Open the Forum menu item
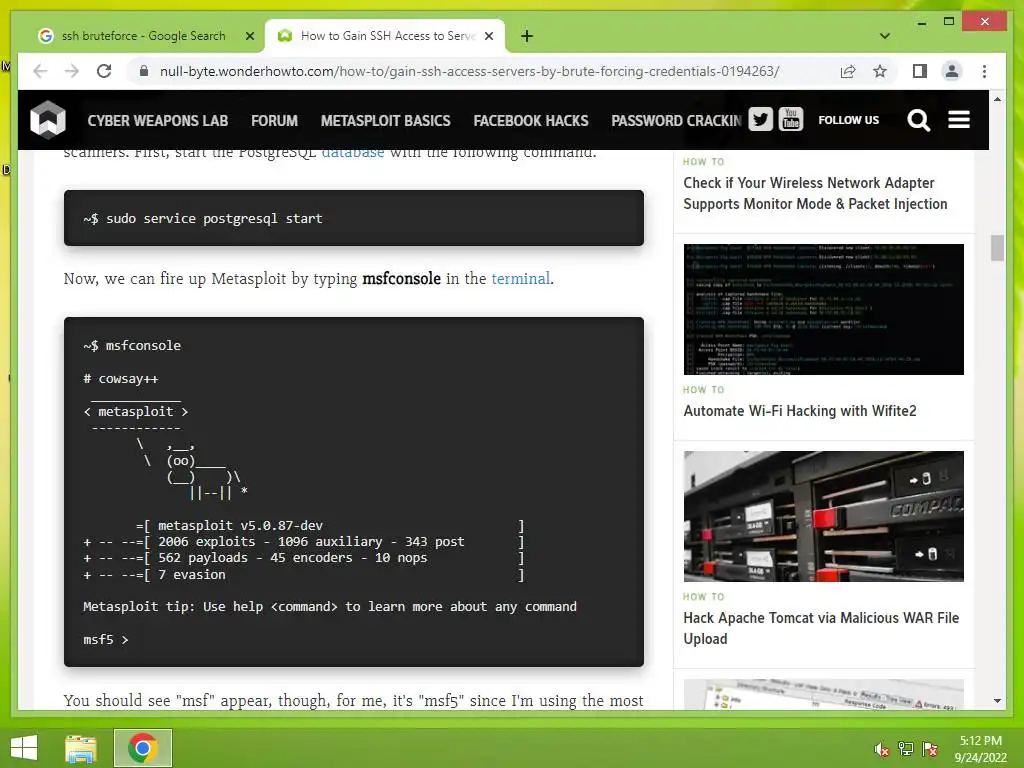The height and width of the screenshot is (768, 1024). (274, 121)
